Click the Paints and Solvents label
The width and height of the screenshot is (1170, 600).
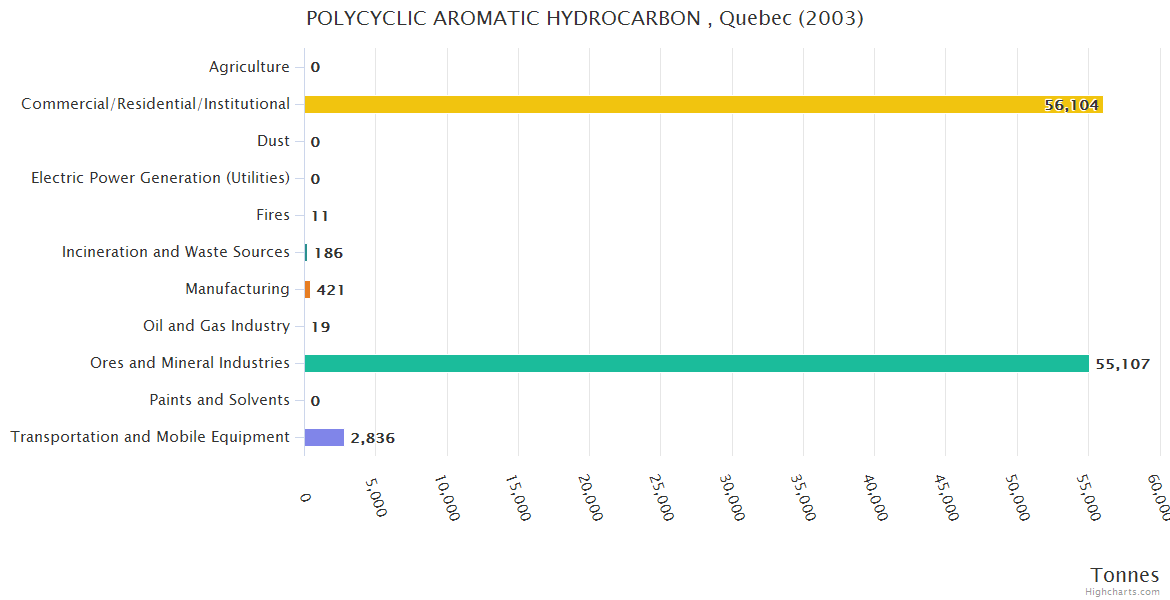click(x=219, y=400)
